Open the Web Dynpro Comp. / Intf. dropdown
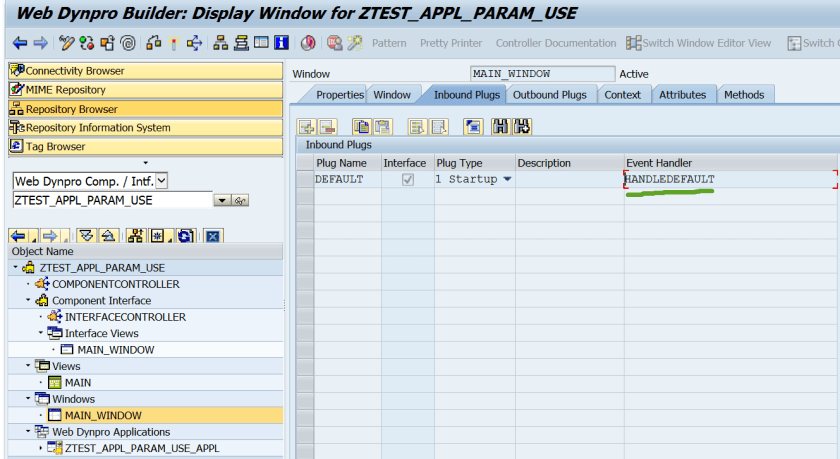The width and height of the screenshot is (840, 459). 162,181
